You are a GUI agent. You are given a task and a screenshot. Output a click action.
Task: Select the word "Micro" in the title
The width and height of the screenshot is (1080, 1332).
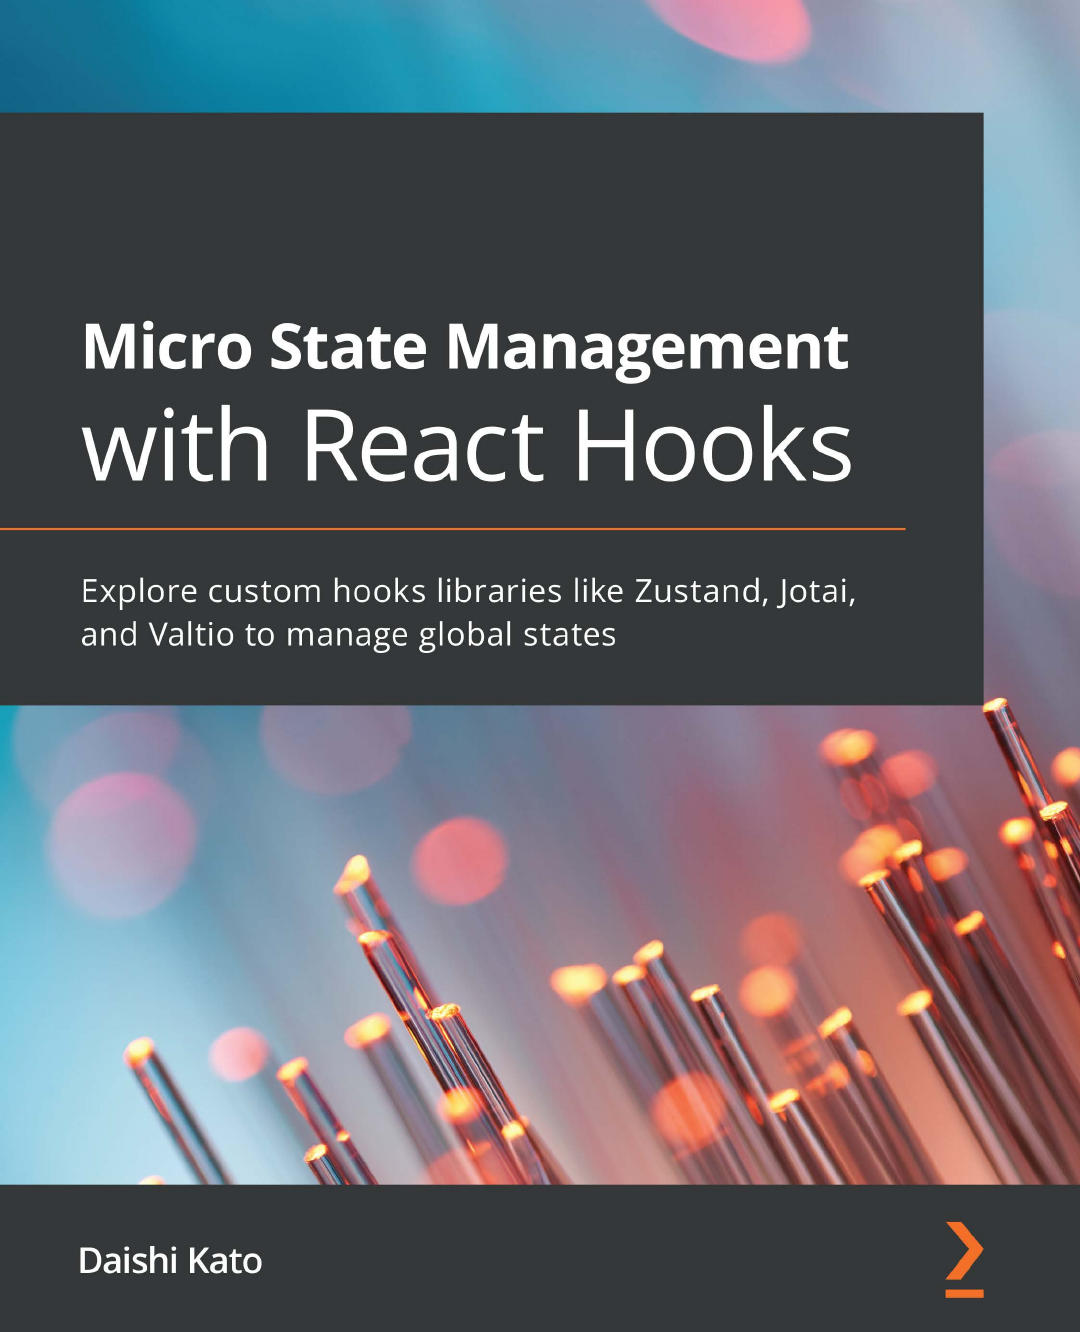pyautogui.click(x=167, y=346)
